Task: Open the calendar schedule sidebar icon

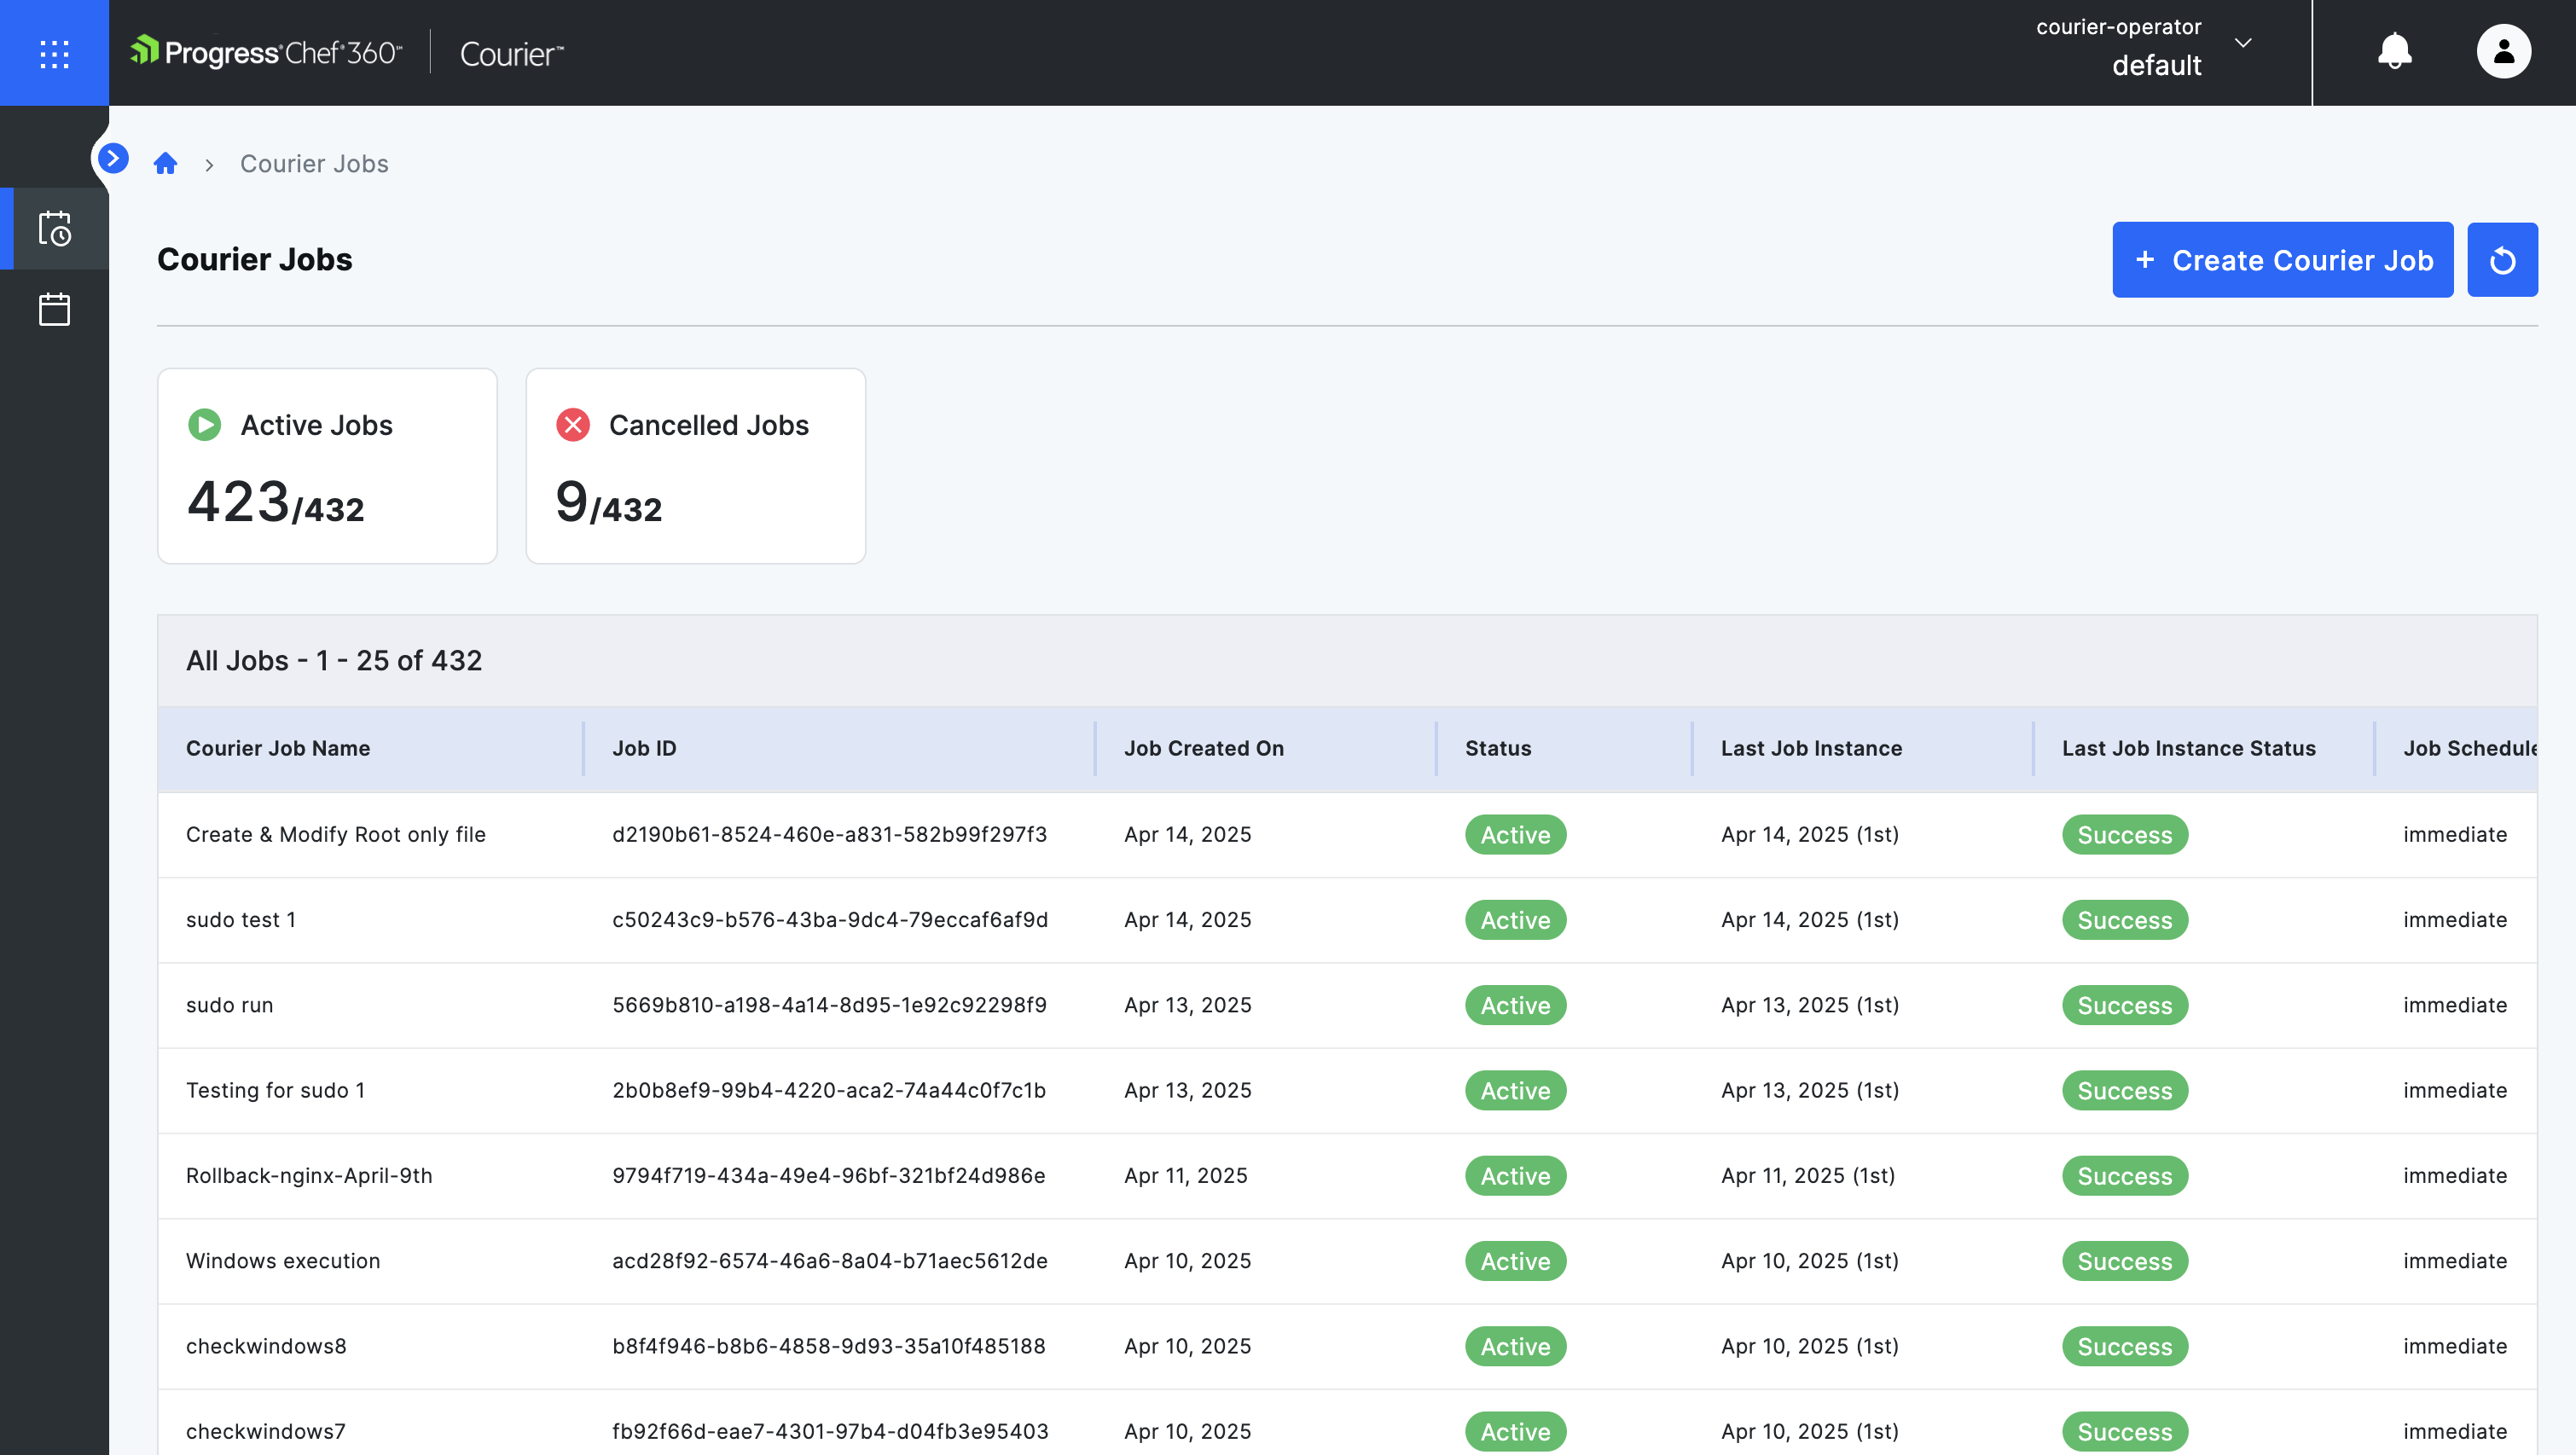Action: tap(54, 309)
